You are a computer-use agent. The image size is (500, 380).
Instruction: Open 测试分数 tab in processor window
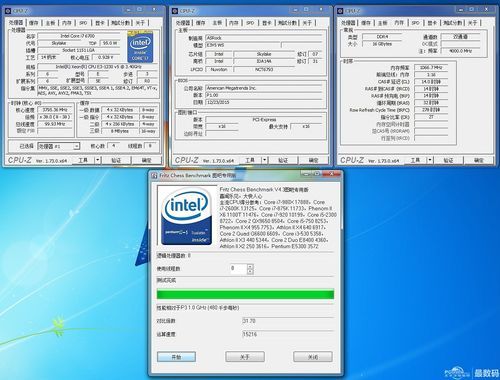click(x=120, y=23)
